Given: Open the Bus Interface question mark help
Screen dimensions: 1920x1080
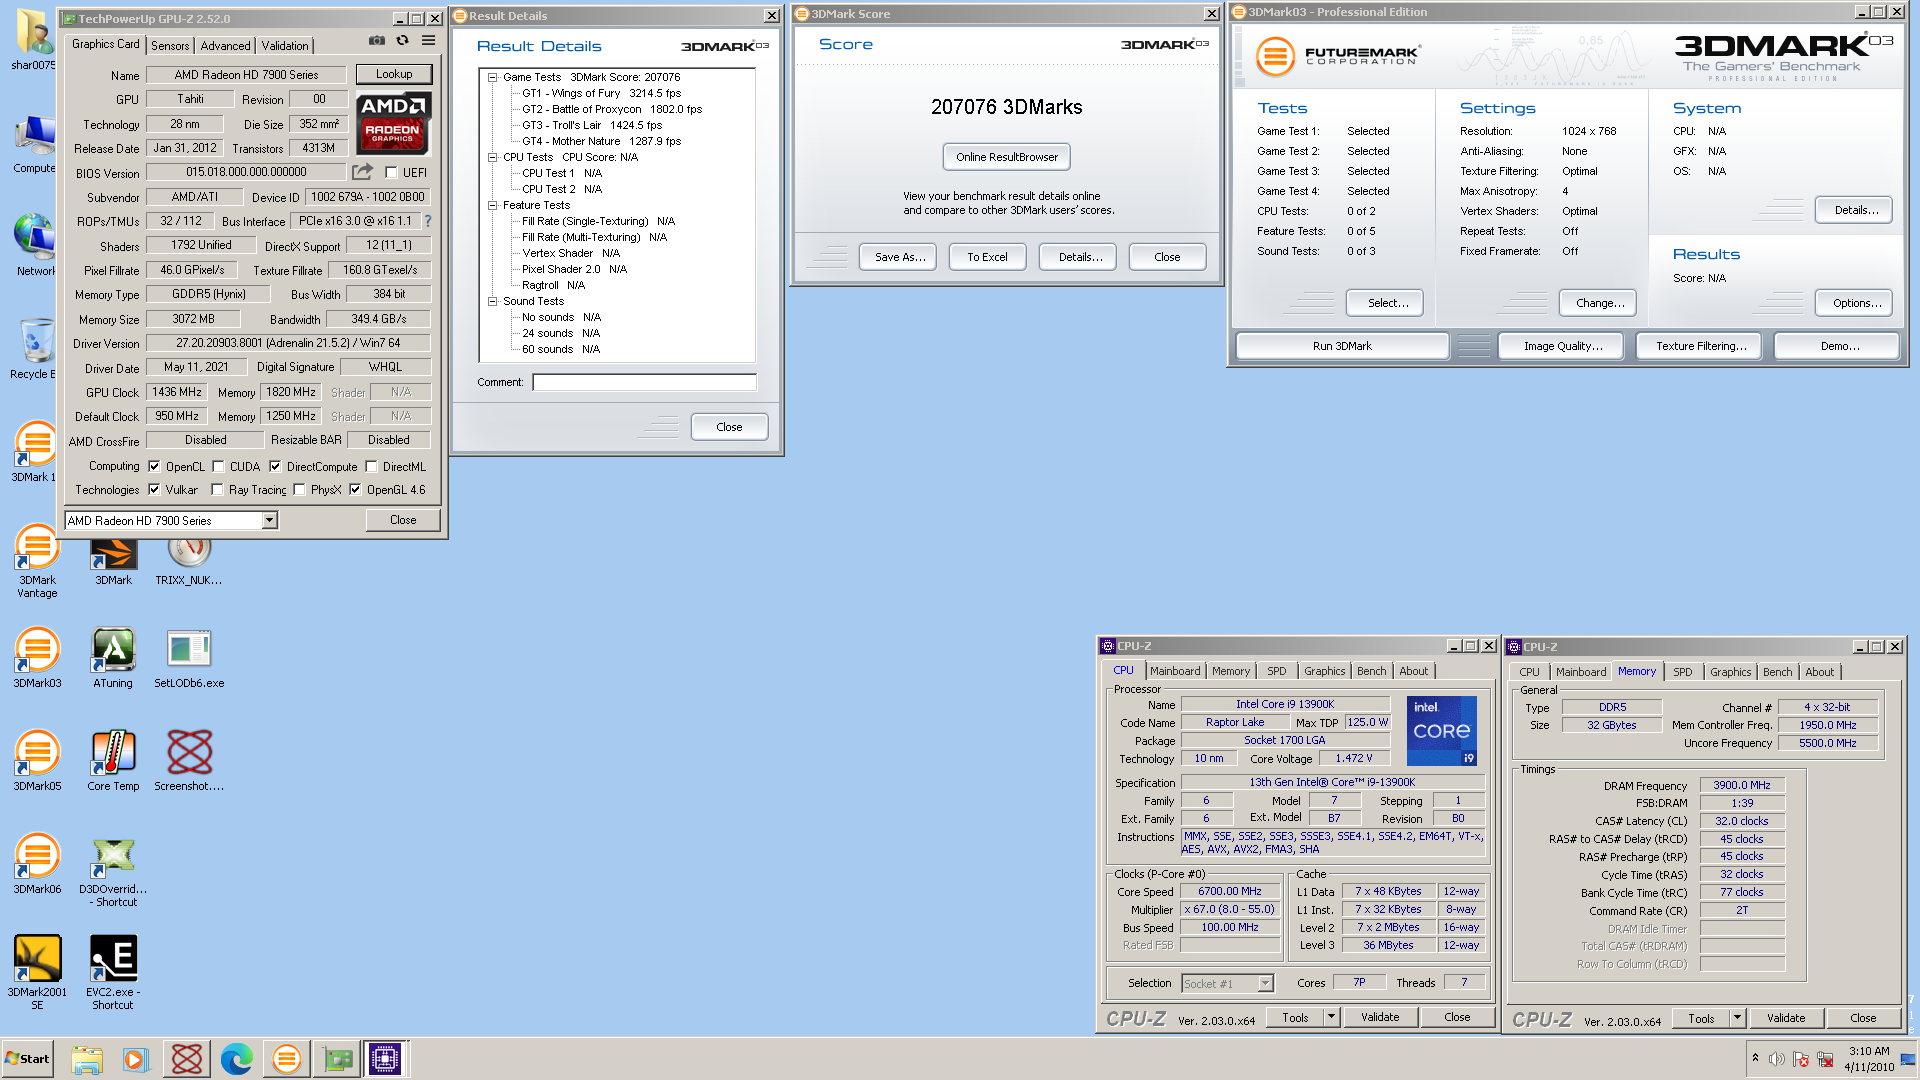Looking at the screenshot, I should click(x=428, y=221).
